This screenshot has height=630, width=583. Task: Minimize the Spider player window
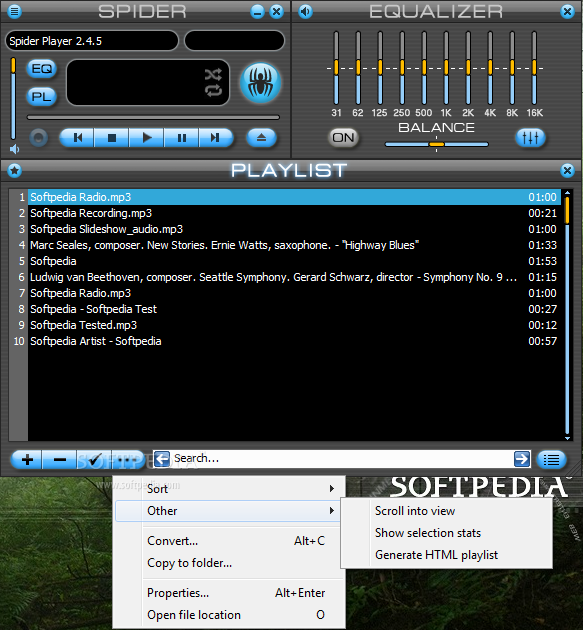[x=257, y=11]
